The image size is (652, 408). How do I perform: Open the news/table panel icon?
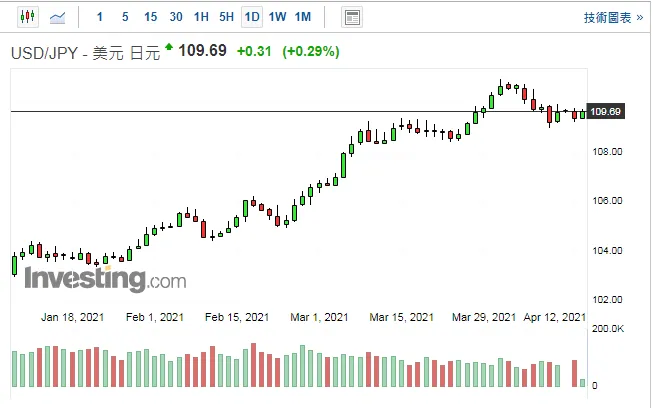(x=352, y=17)
